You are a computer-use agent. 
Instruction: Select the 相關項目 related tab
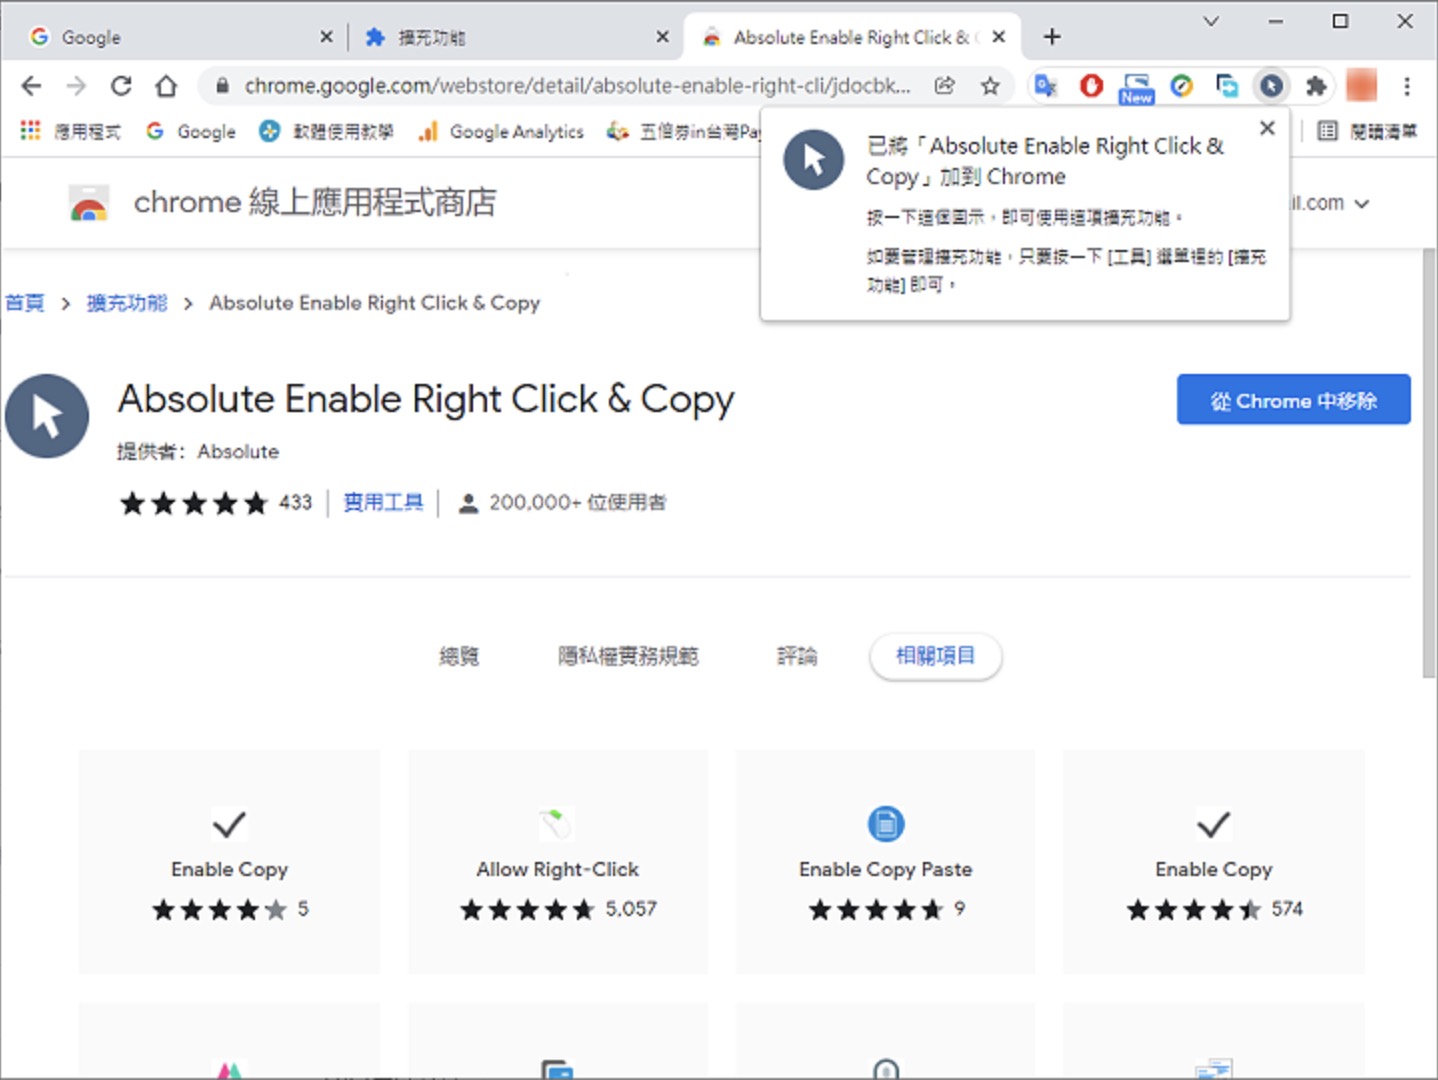pos(935,656)
